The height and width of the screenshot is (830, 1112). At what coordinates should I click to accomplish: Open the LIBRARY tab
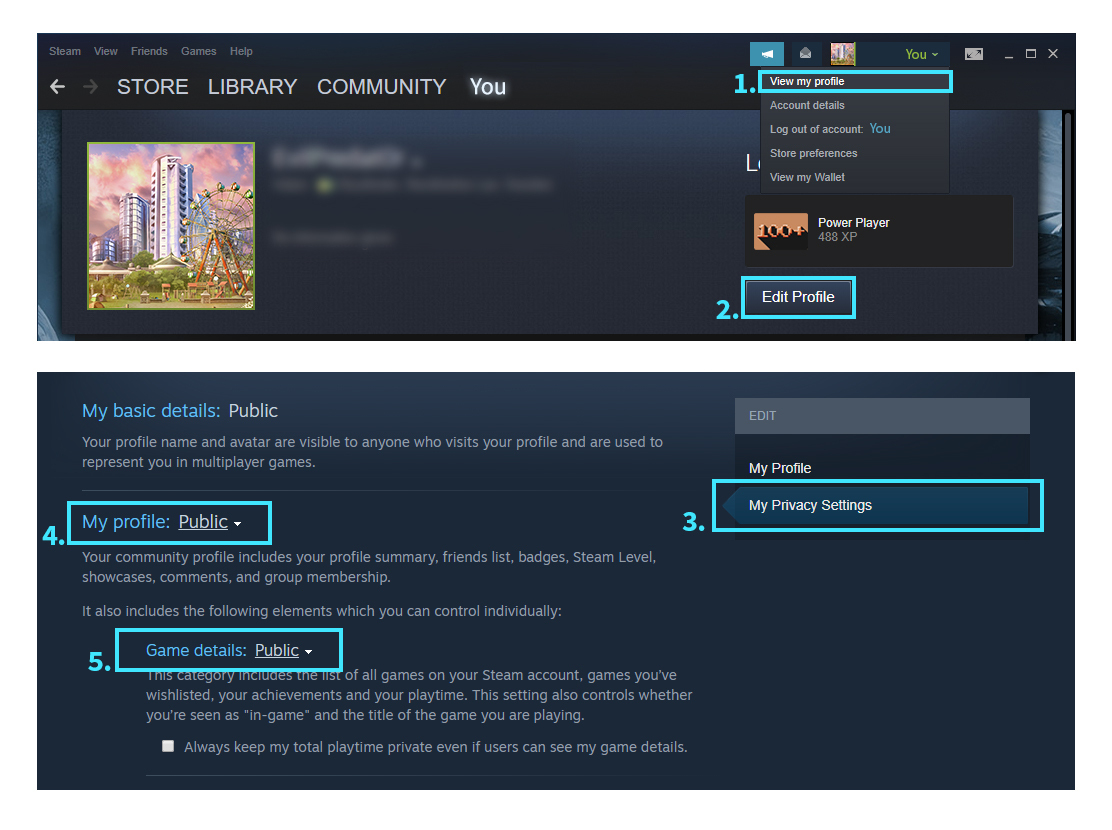click(252, 87)
